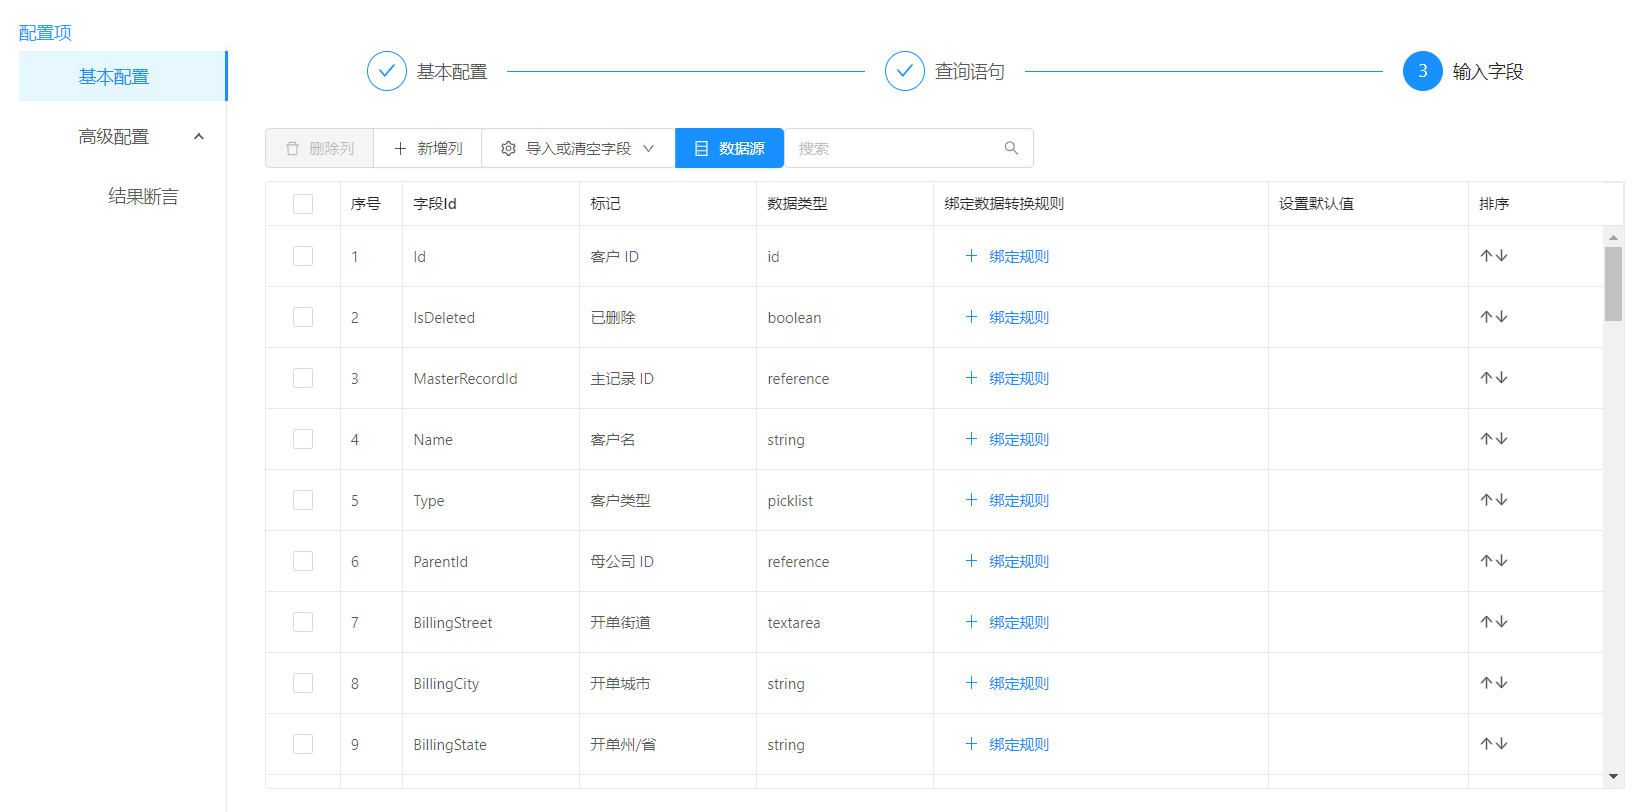The image size is (1642, 812).
Task: Collapse the 高级配置 menu section
Action: (199, 136)
